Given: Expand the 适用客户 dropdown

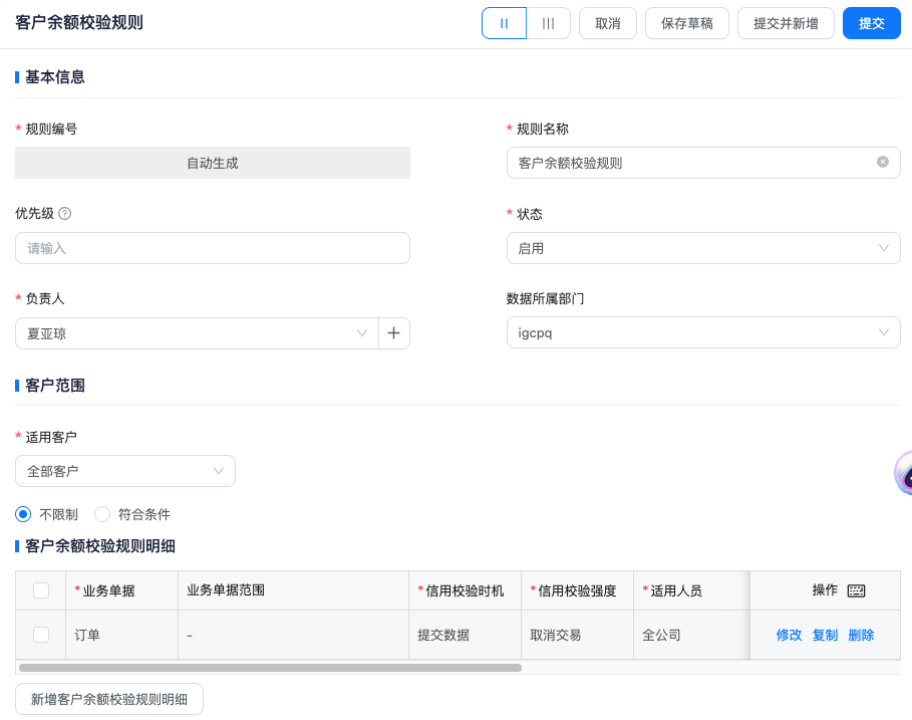Looking at the screenshot, I should pyautogui.click(x=125, y=471).
